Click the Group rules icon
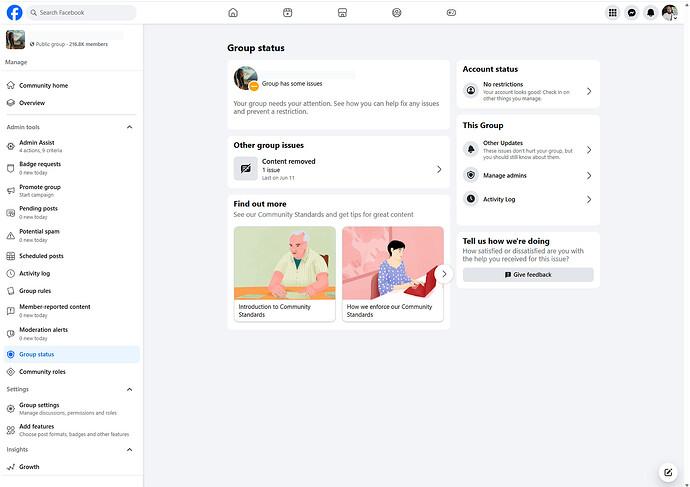Viewport: 690px width, 487px height. pyautogui.click(x=11, y=291)
